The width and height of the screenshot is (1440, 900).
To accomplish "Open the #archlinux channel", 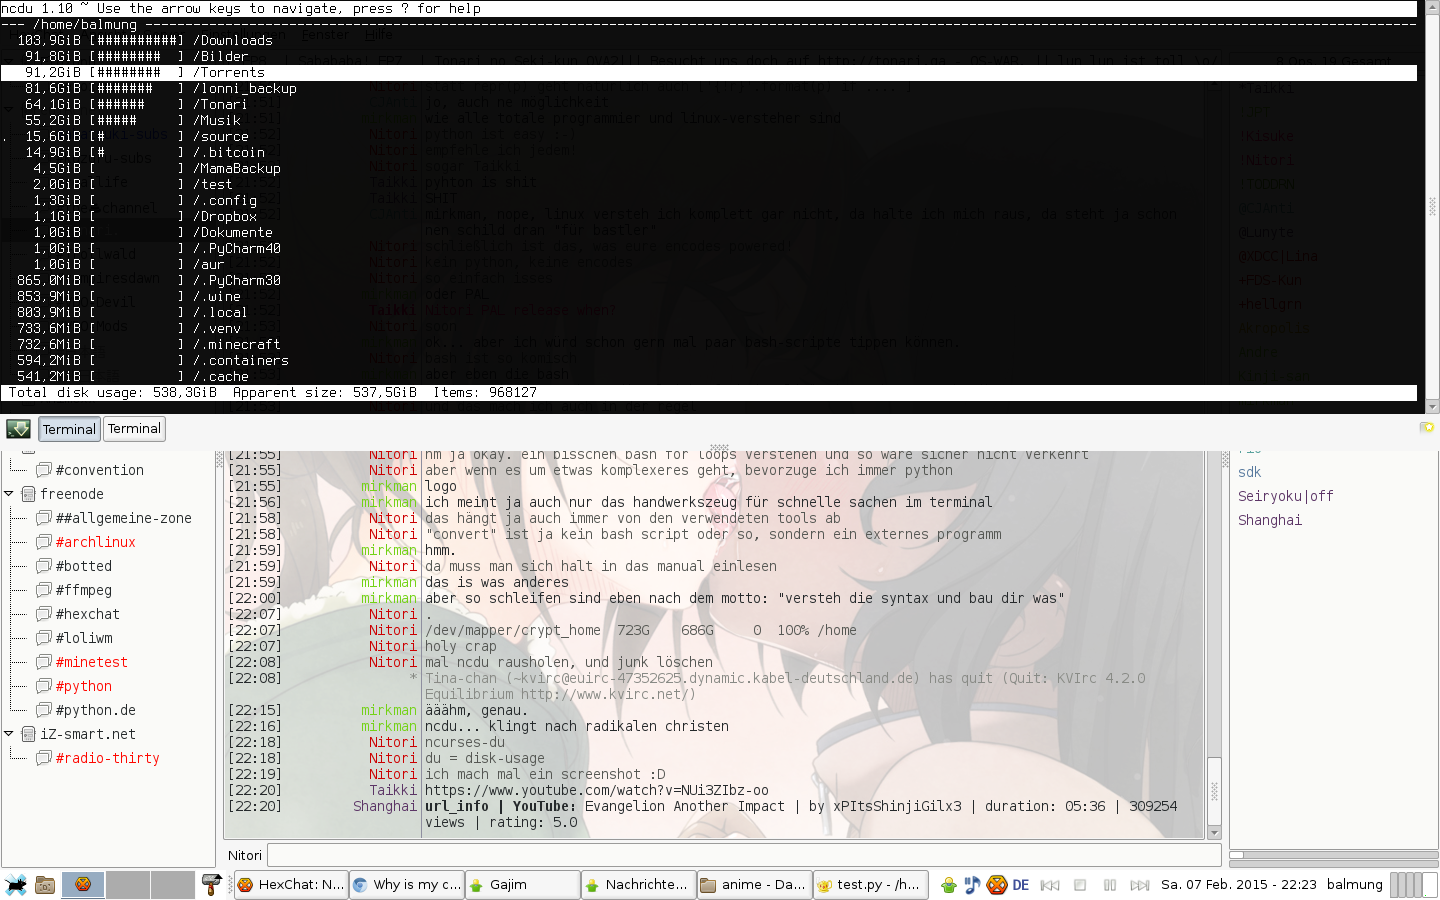I will pos(95,542).
